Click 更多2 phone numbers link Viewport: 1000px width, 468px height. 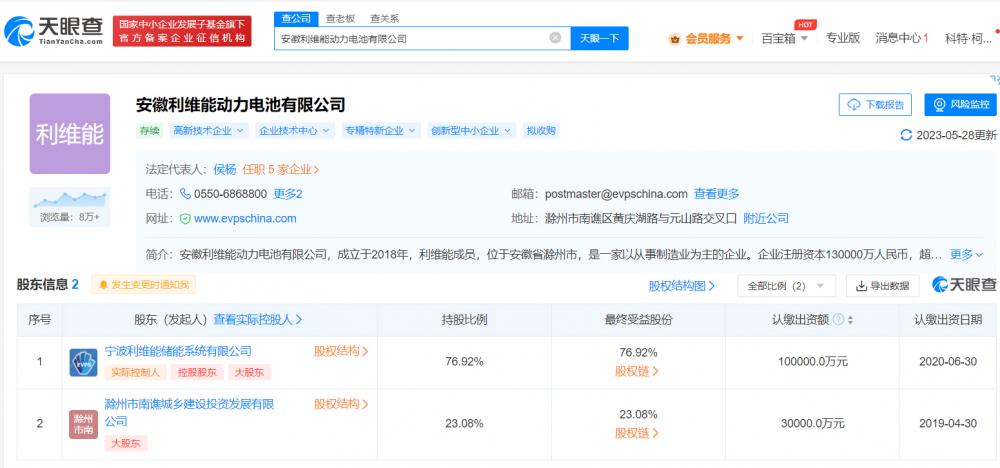click(x=288, y=194)
